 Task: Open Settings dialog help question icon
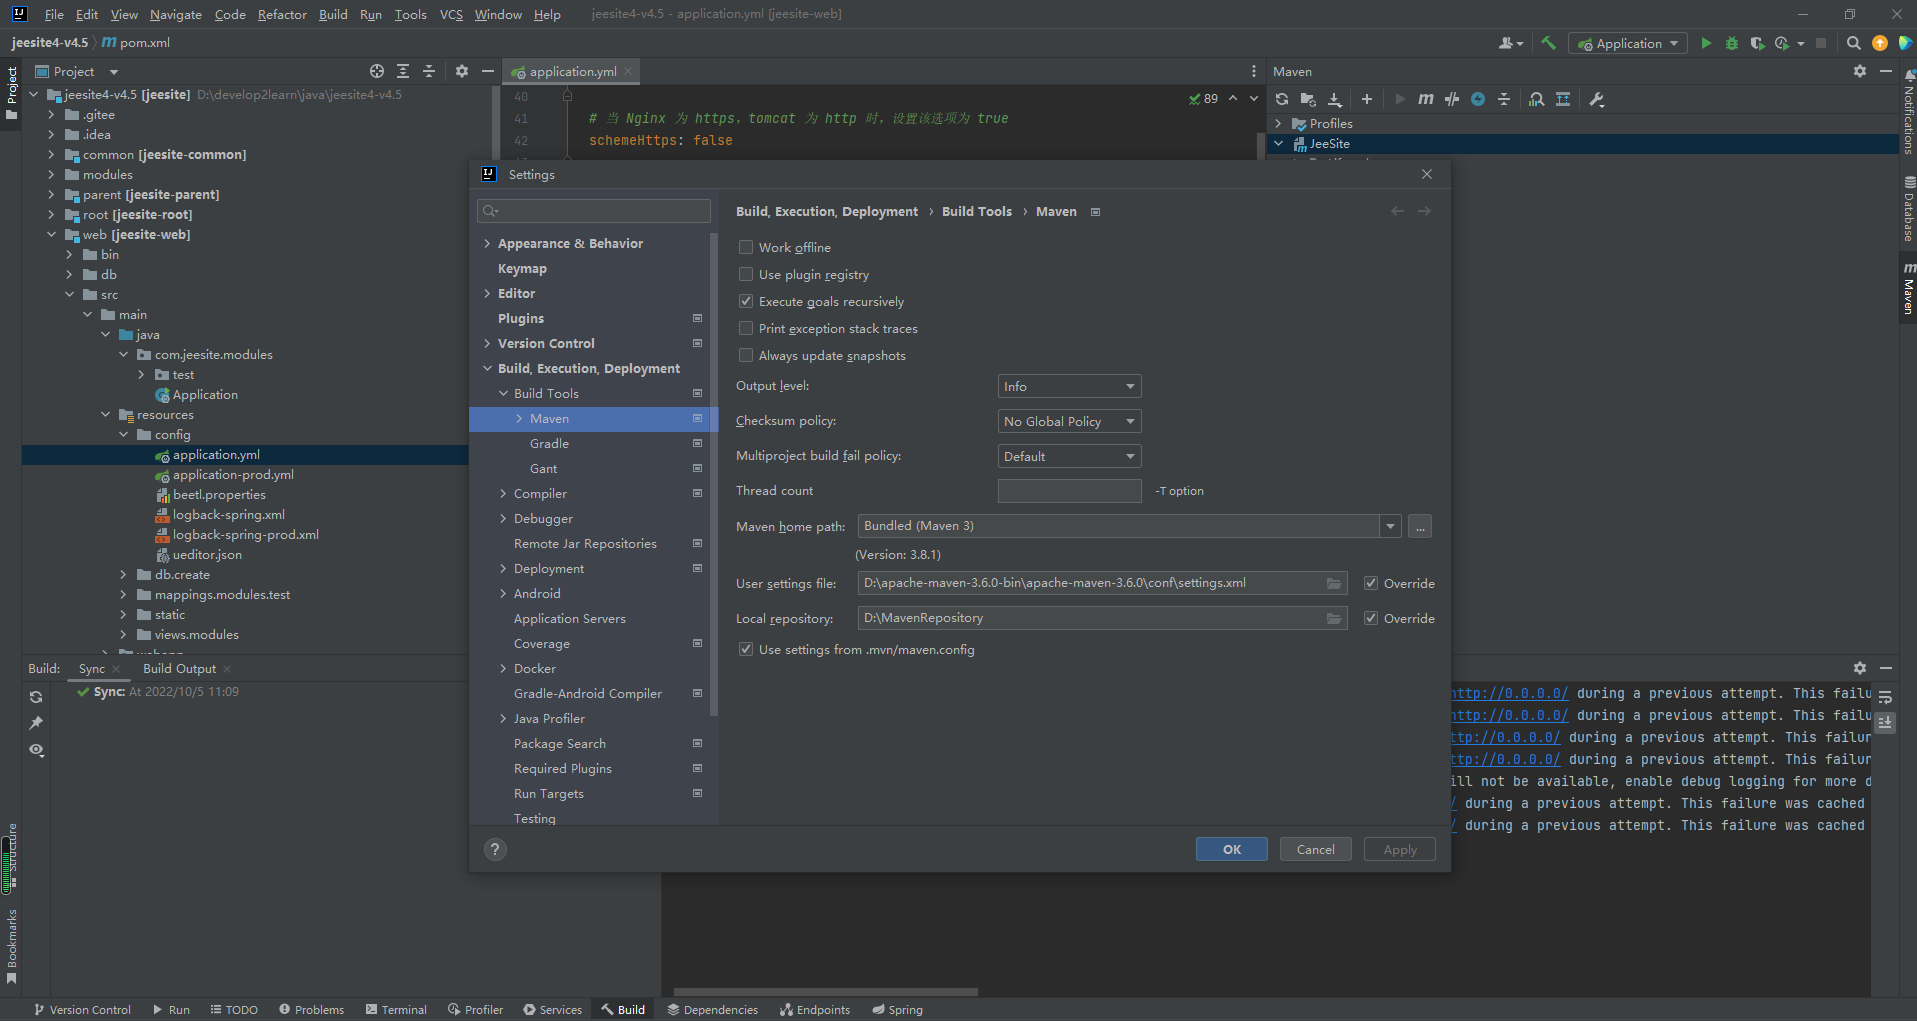click(495, 849)
